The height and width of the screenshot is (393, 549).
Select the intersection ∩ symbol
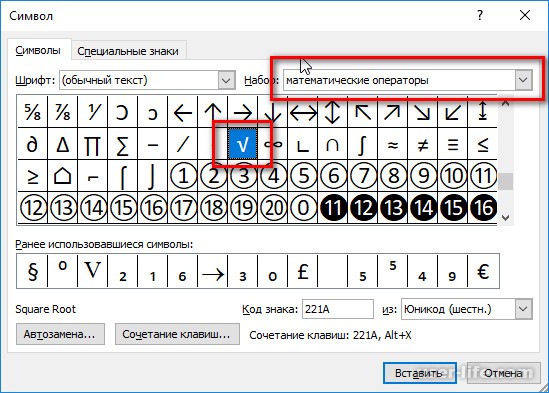pos(333,144)
